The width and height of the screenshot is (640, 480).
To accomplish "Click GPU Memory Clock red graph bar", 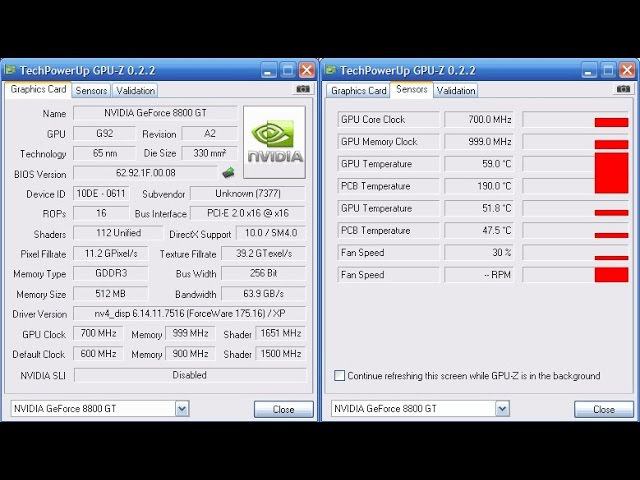I will [x=611, y=144].
